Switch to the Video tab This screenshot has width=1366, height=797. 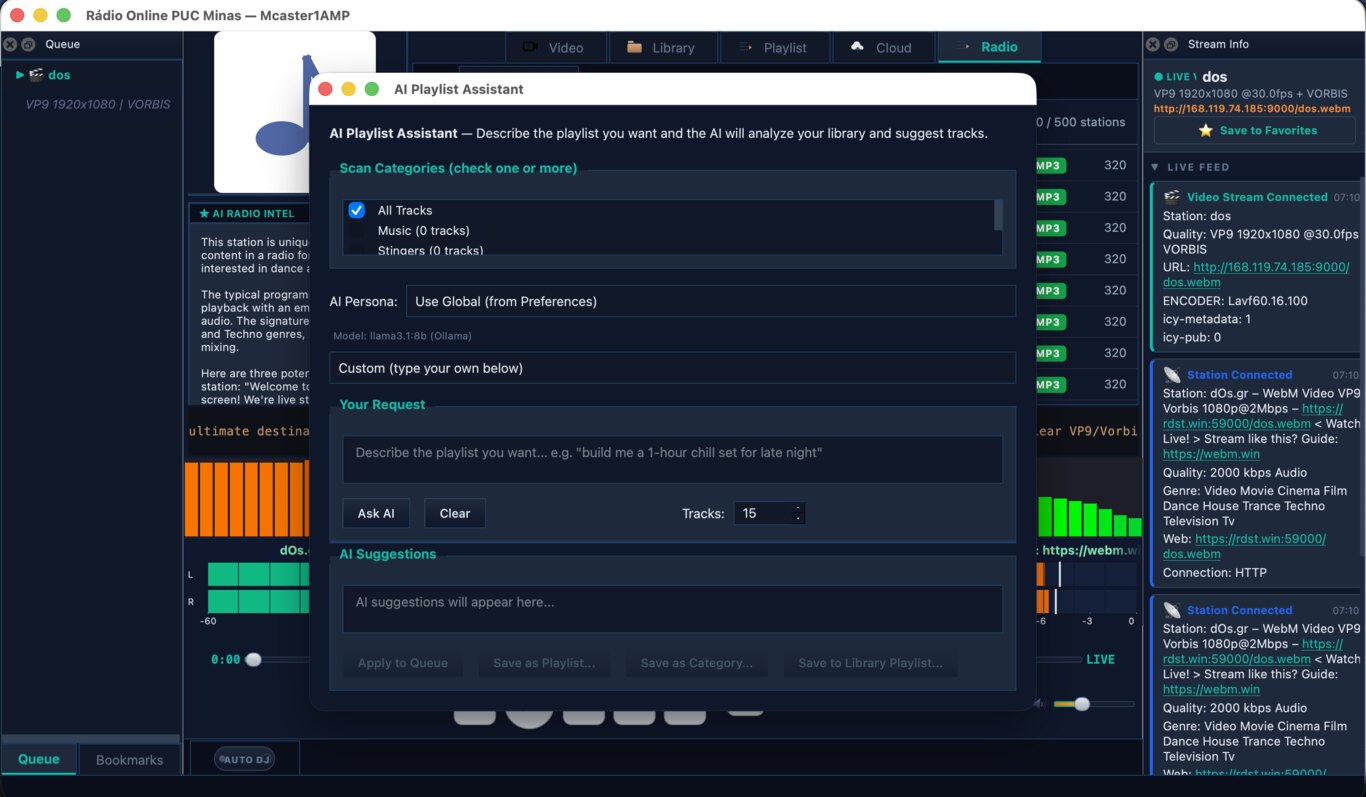point(556,47)
